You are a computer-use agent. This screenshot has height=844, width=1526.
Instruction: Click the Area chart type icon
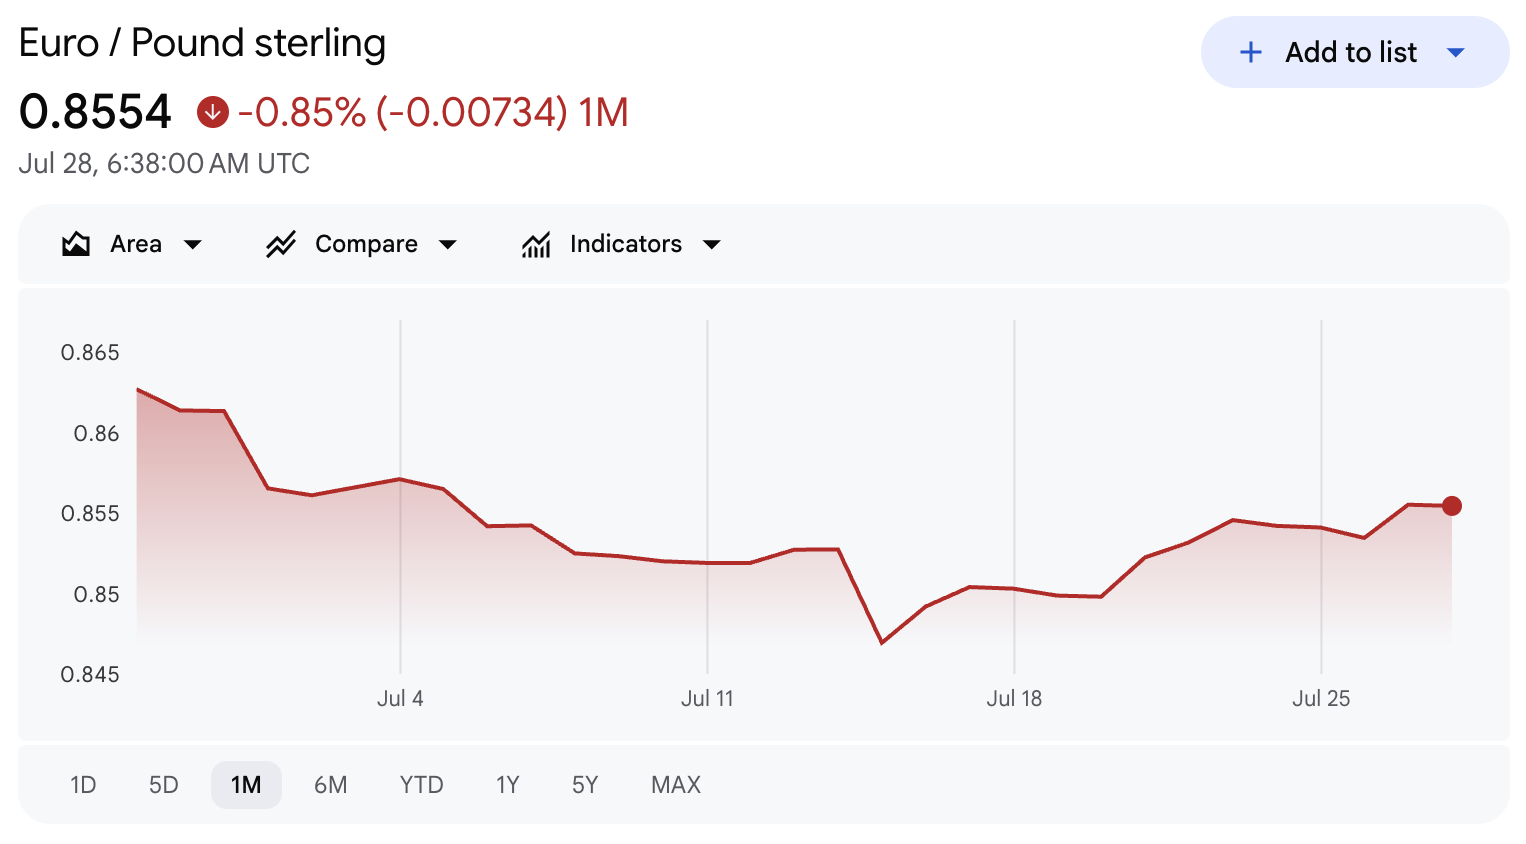tap(76, 244)
